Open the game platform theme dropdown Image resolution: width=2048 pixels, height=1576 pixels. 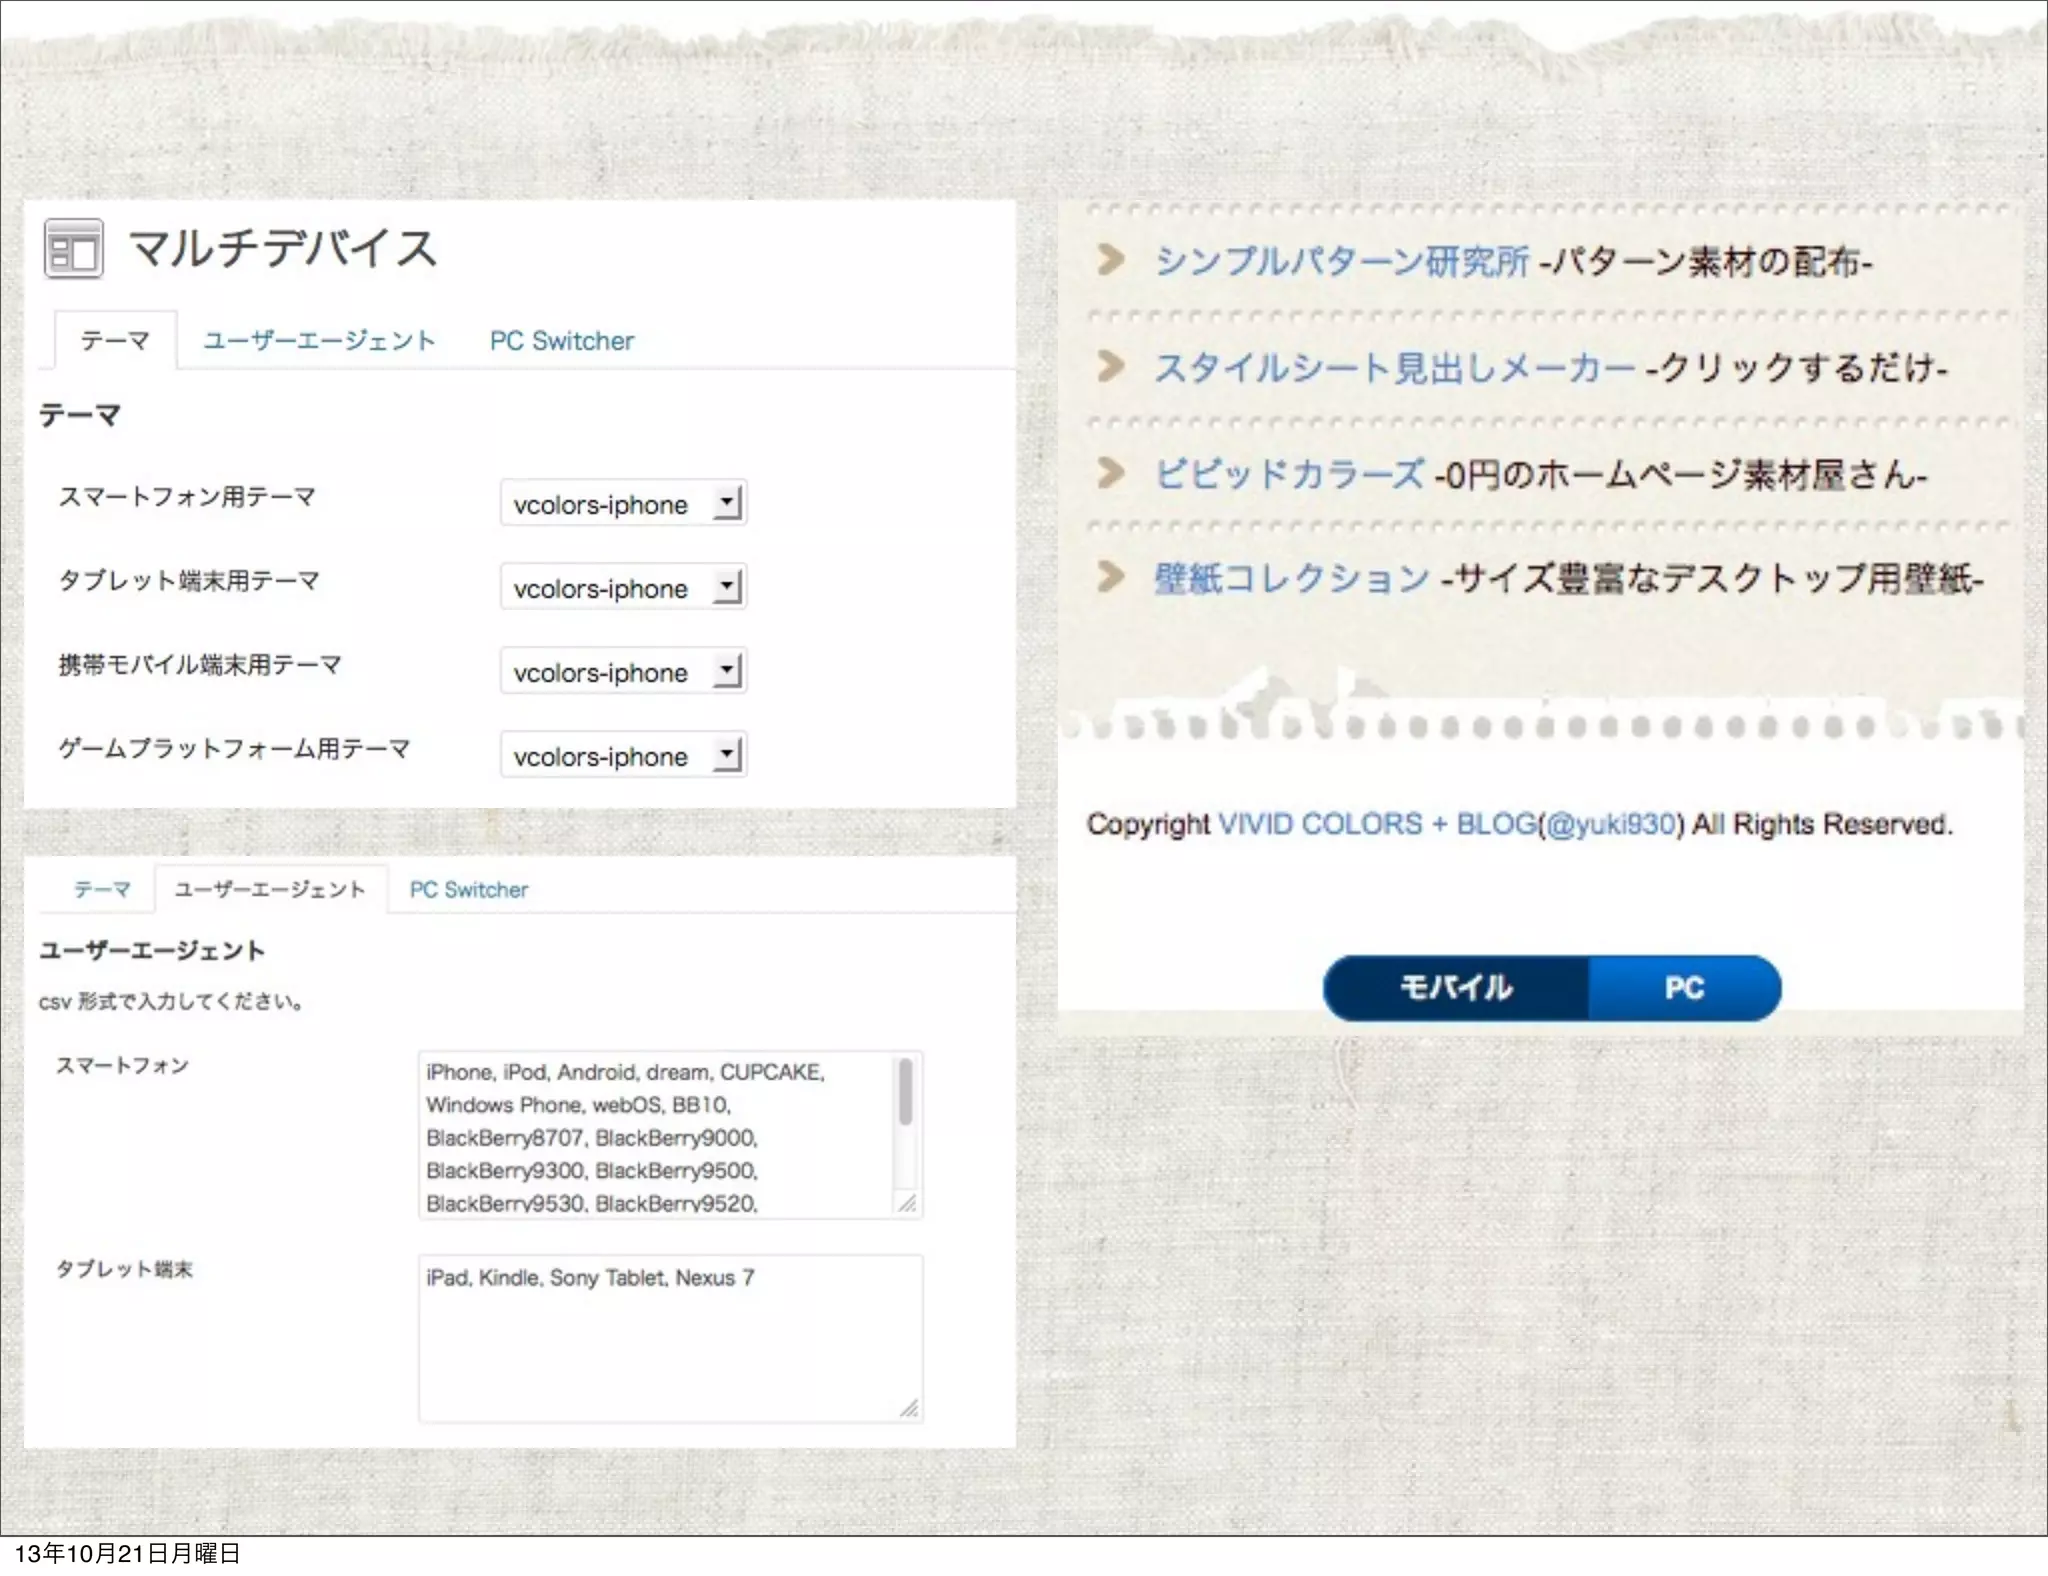point(624,755)
